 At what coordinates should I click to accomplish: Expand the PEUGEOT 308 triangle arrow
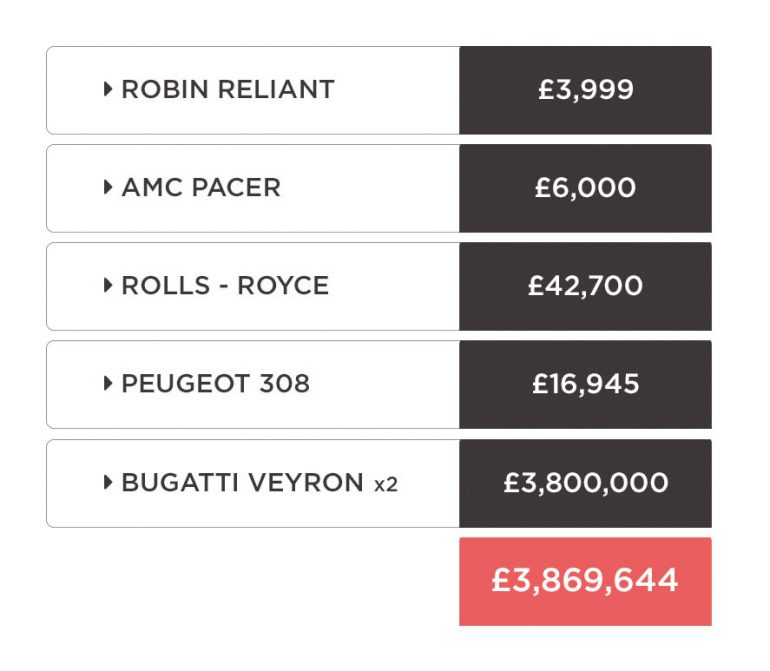click(108, 384)
